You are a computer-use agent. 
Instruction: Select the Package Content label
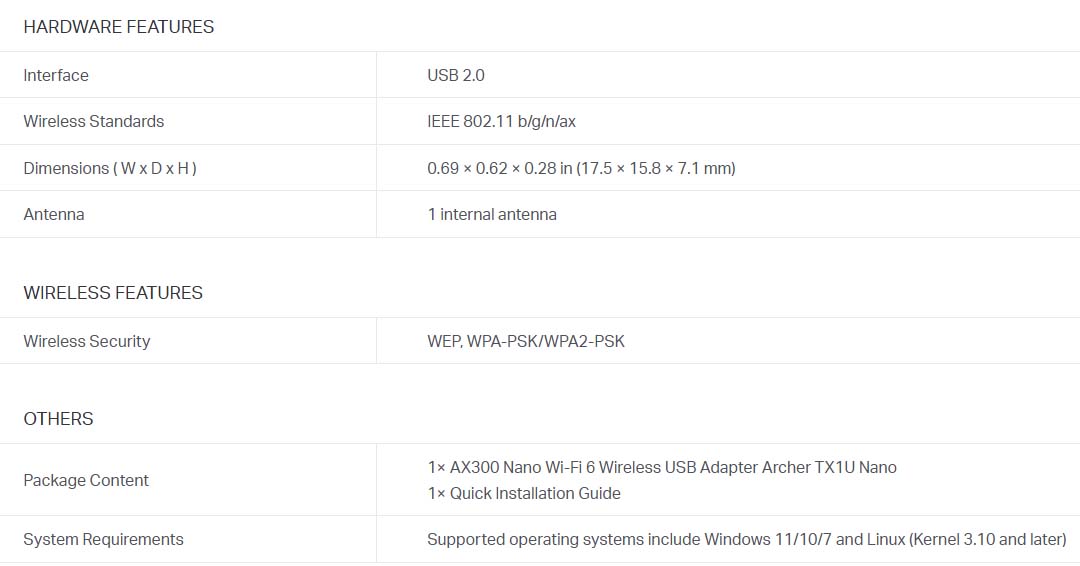click(86, 480)
